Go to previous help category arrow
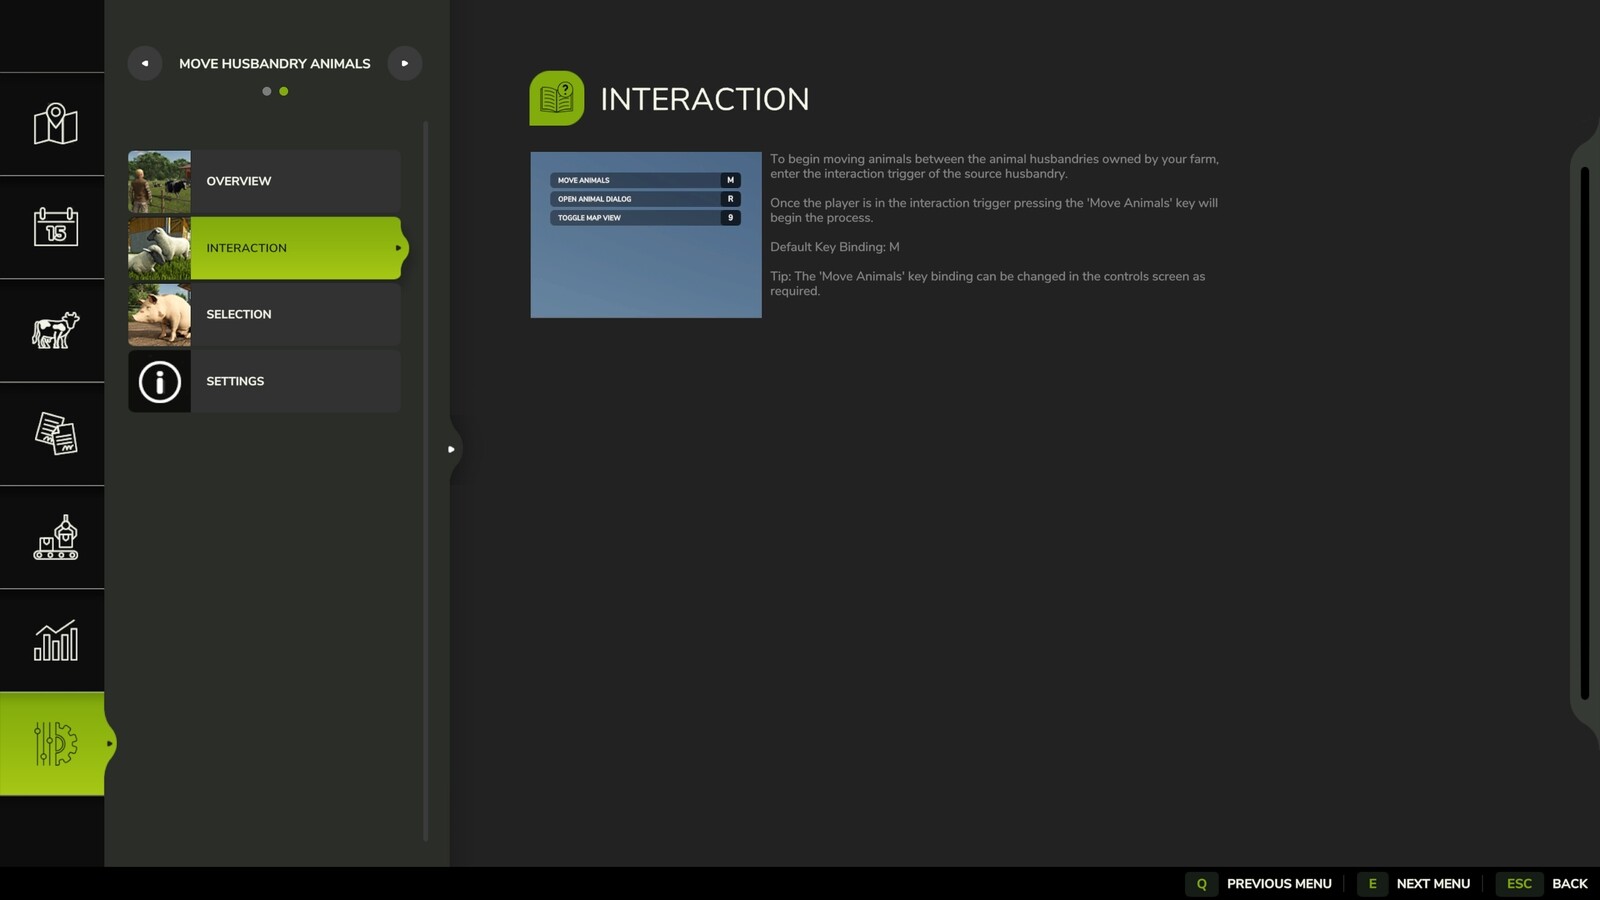Image resolution: width=1600 pixels, height=900 pixels. [x=145, y=63]
